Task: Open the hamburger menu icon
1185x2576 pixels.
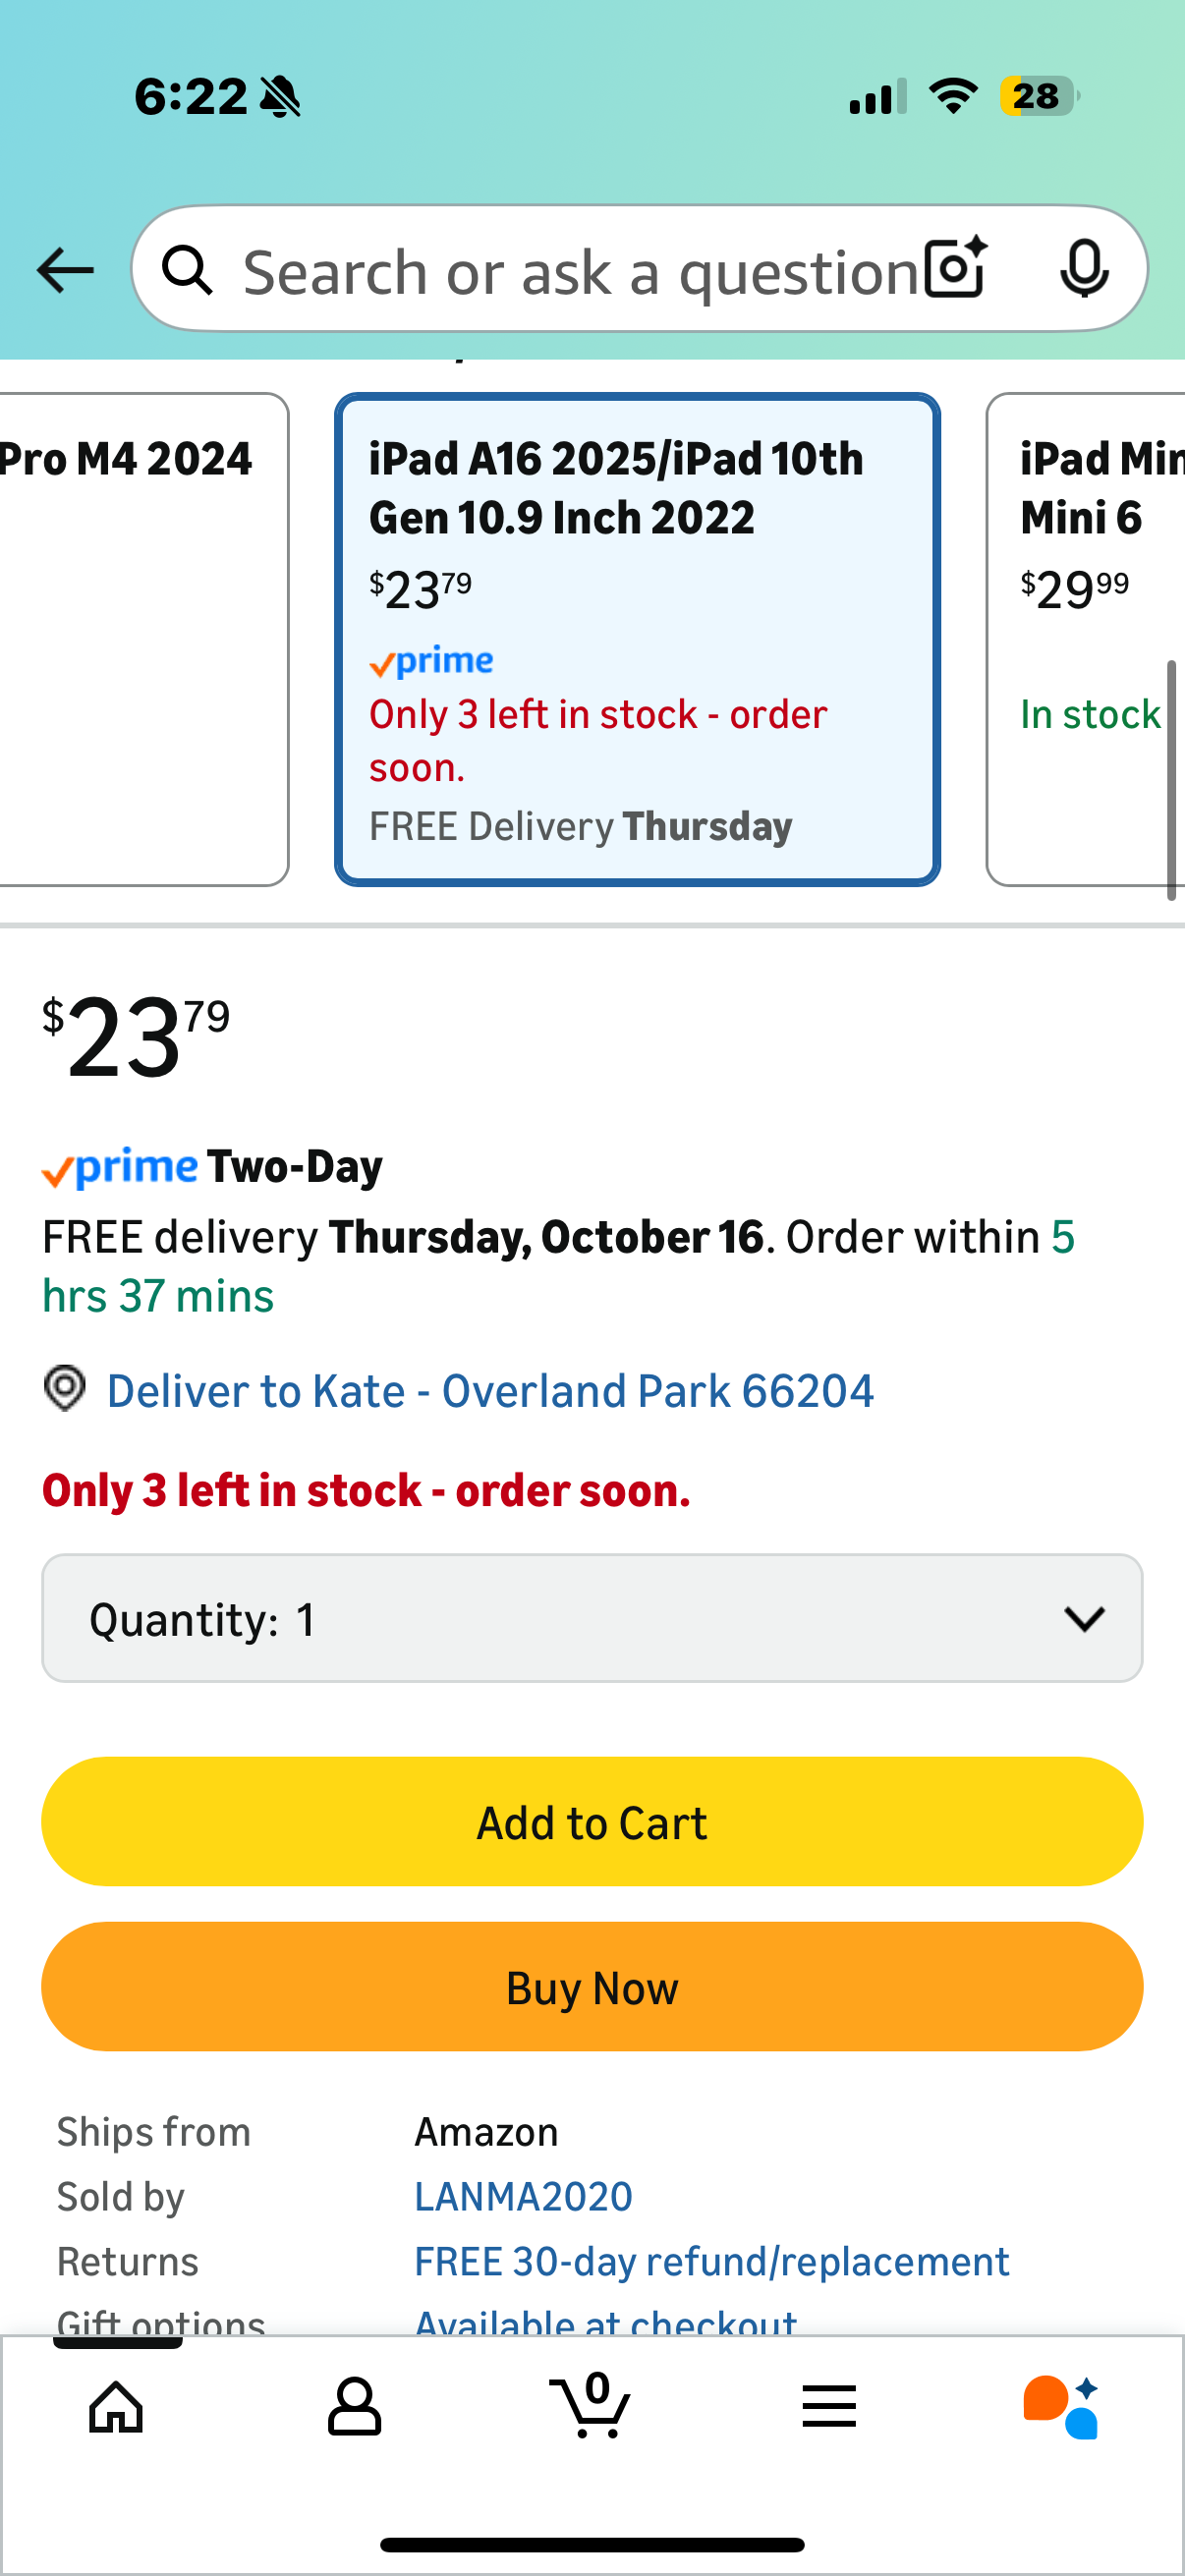Action: point(828,2406)
